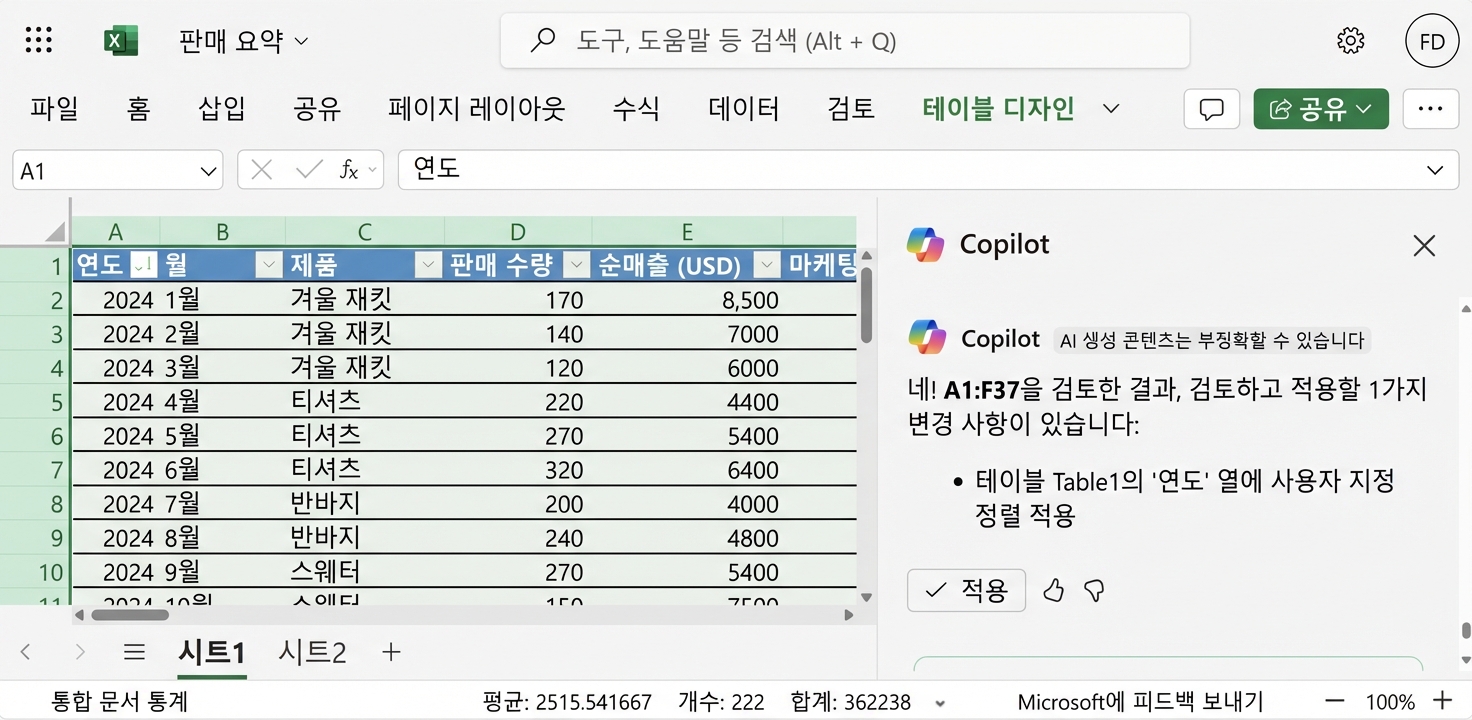Open status bar summary options chevron
This screenshot has height=720, width=1472.
[x=939, y=703]
